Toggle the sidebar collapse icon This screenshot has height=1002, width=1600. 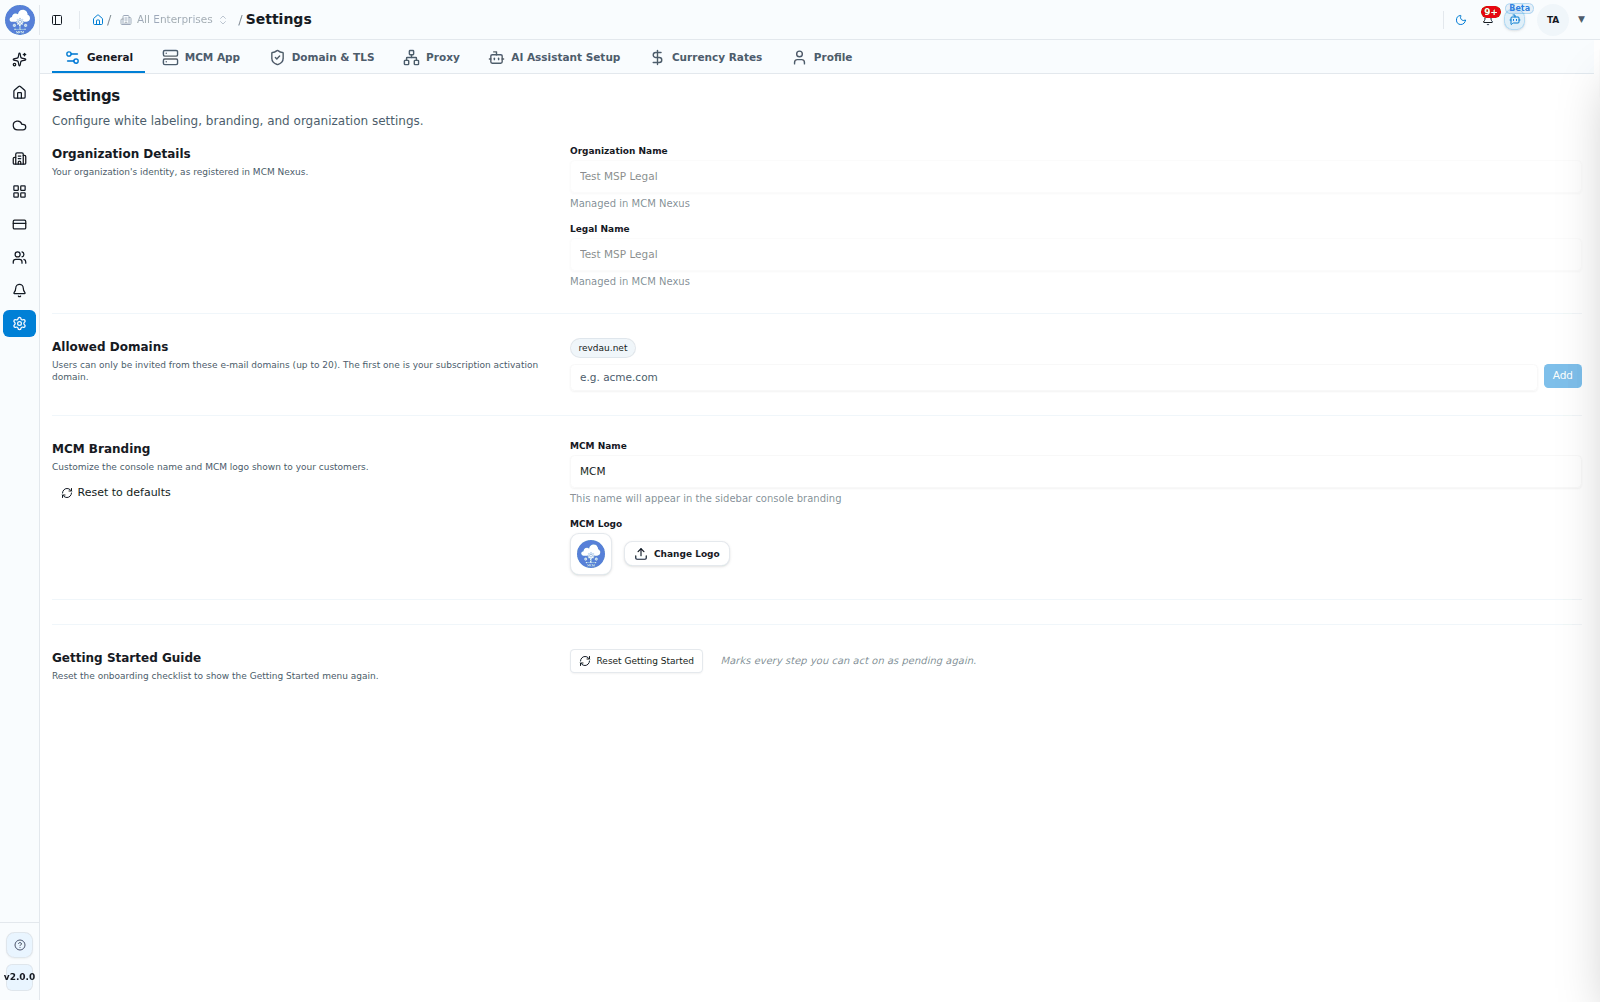click(x=57, y=20)
